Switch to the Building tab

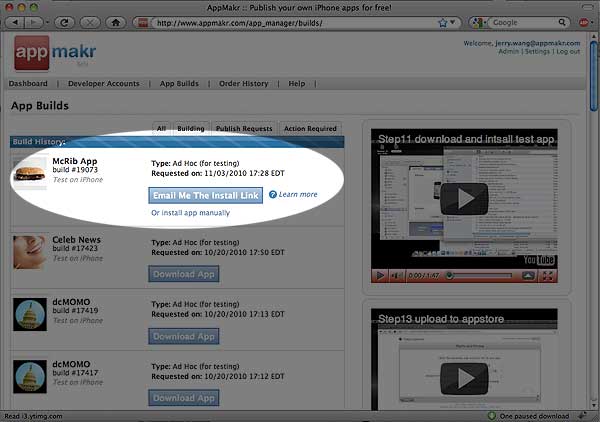point(191,129)
